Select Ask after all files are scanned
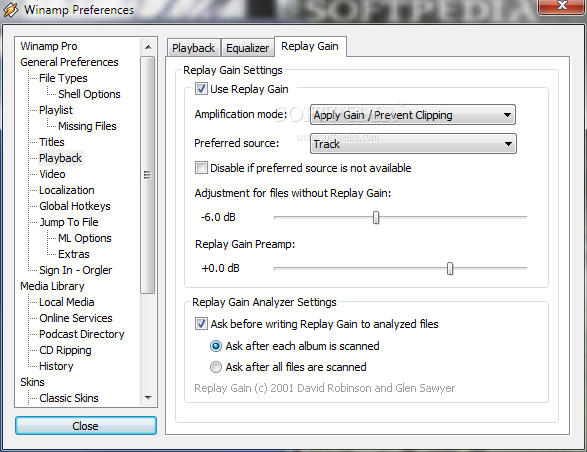Image resolution: width=587 pixels, height=452 pixels. point(216,367)
